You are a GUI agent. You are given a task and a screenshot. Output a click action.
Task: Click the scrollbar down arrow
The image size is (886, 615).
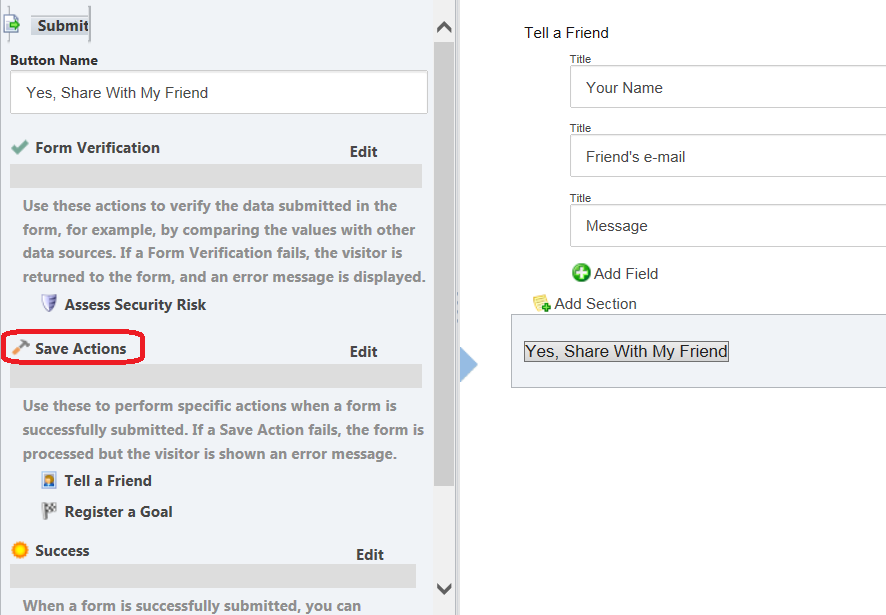point(444,588)
